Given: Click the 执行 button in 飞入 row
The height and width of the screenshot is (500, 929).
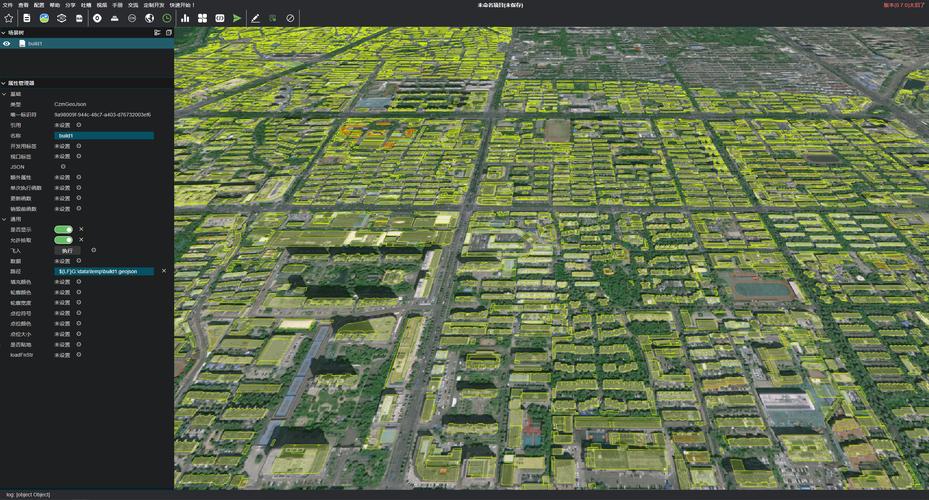Looking at the screenshot, I should pyautogui.click(x=67, y=251).
